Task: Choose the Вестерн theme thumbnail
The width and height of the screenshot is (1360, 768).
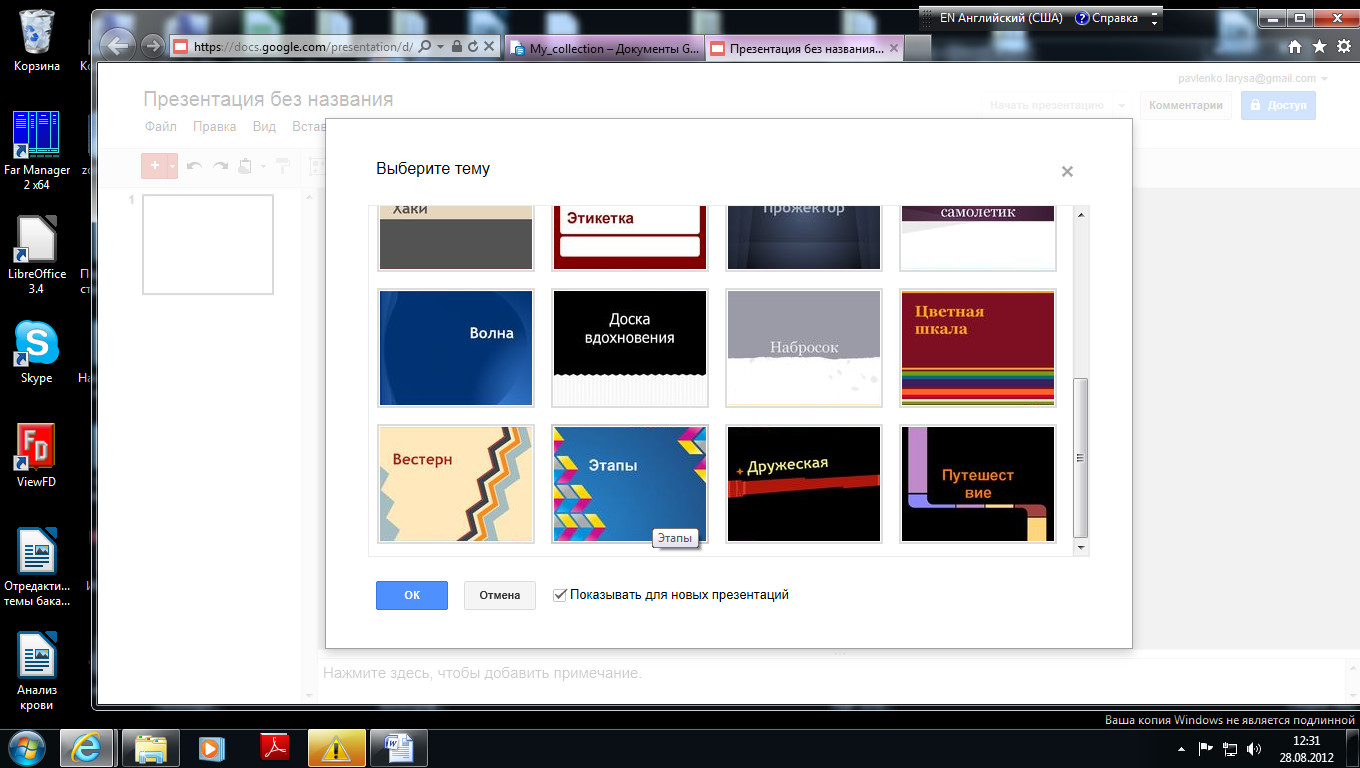Action: tap(456, 484)
